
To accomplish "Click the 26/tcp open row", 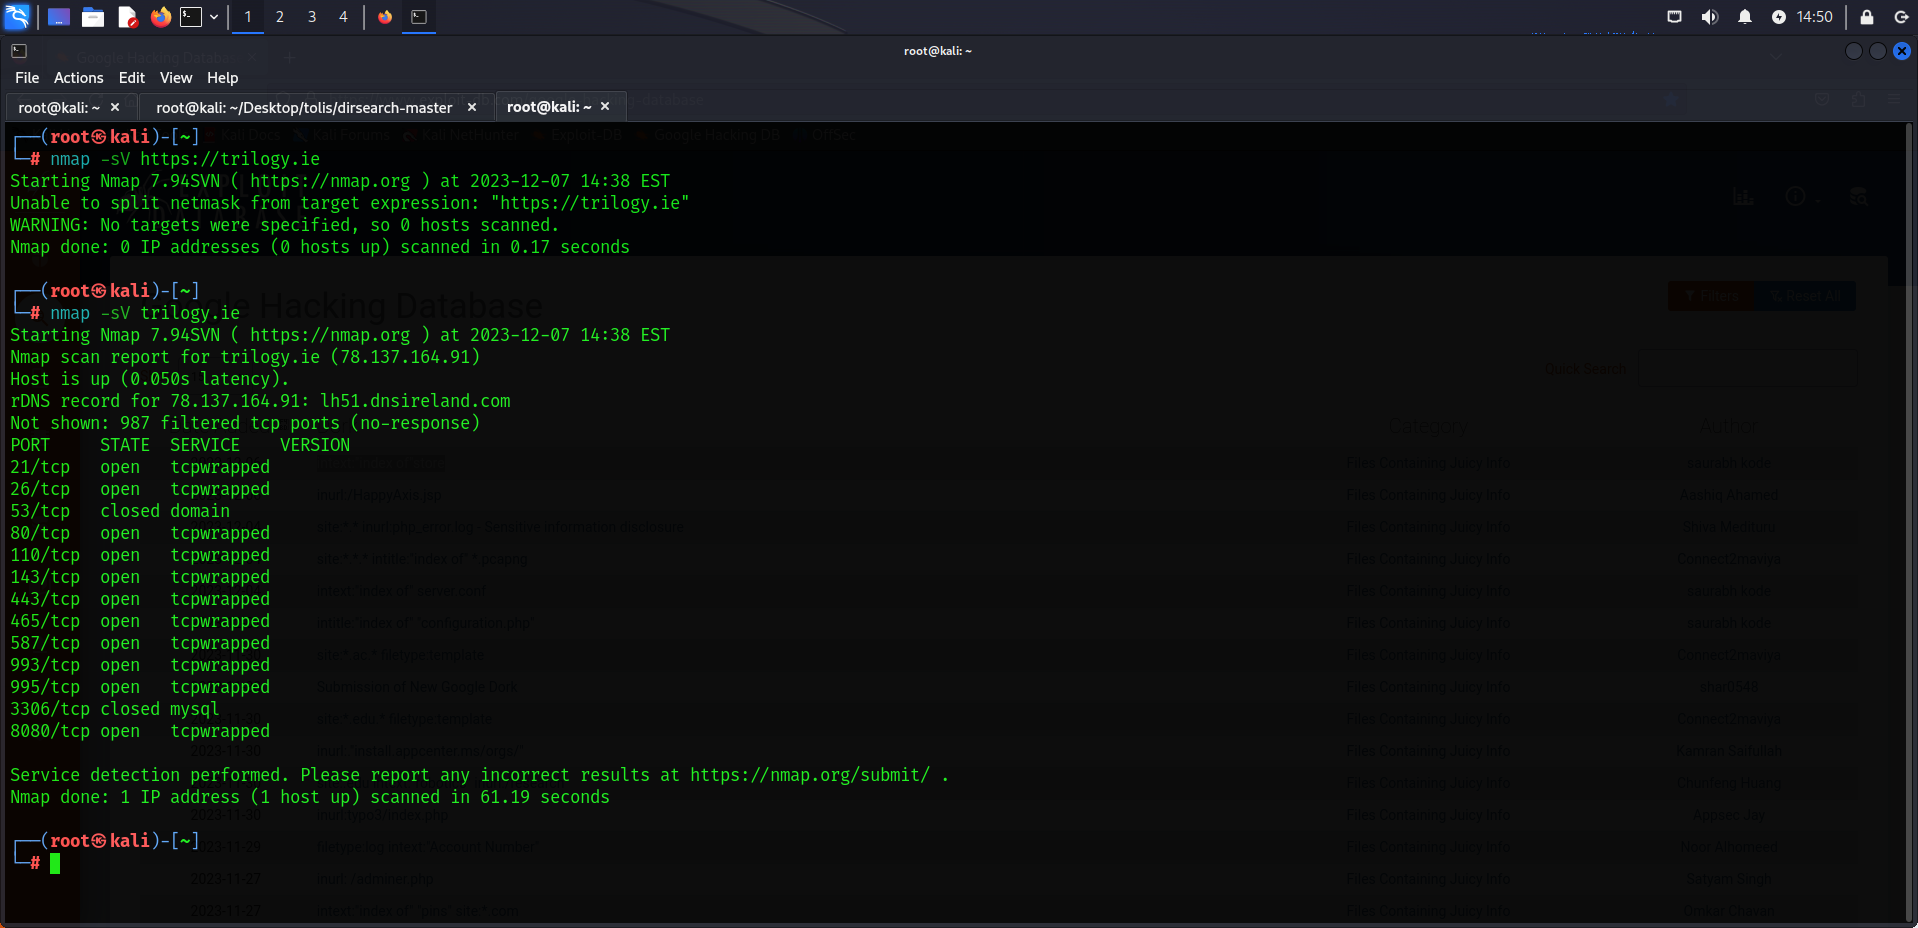I will (140, 489).
